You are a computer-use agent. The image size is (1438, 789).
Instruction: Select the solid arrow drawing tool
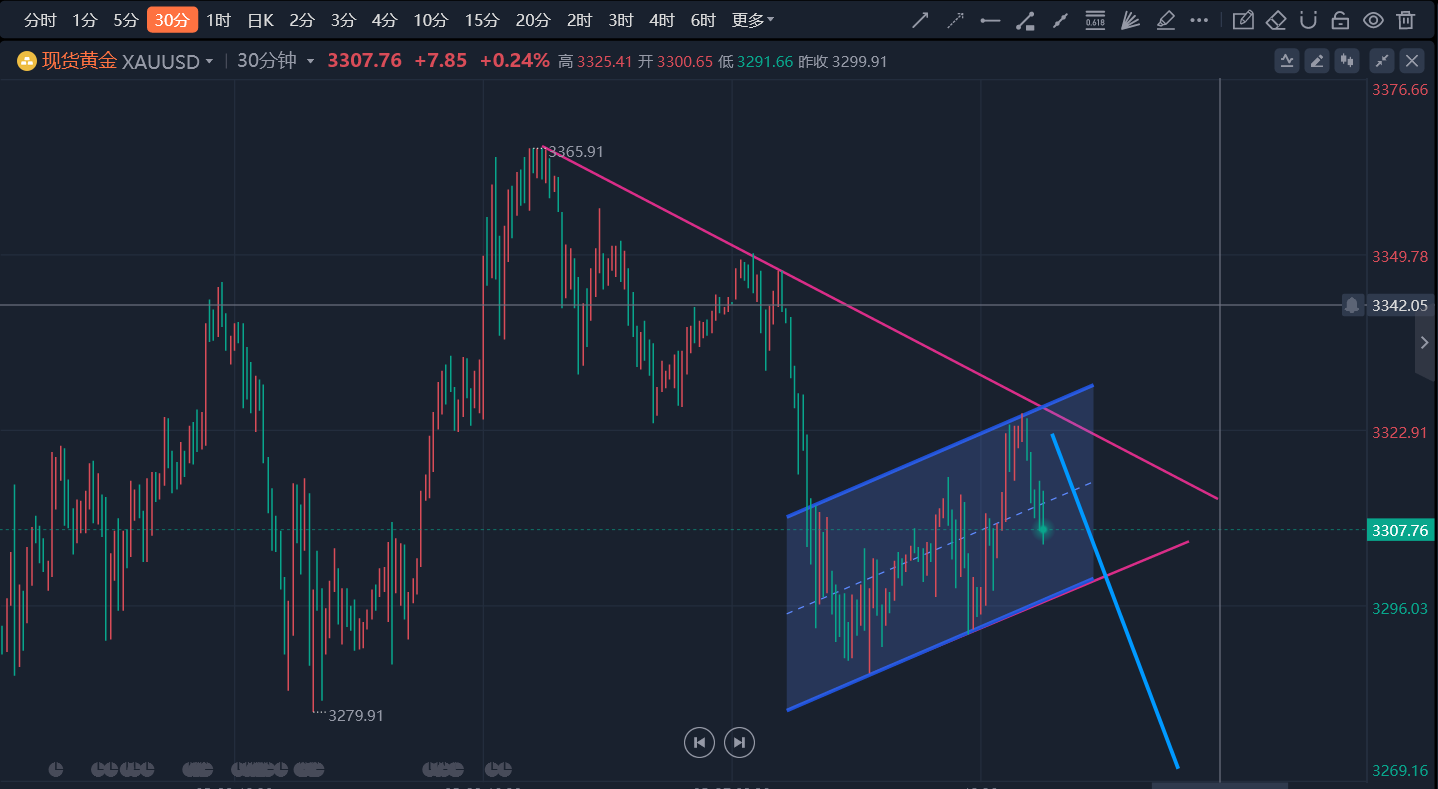(921, 20)
